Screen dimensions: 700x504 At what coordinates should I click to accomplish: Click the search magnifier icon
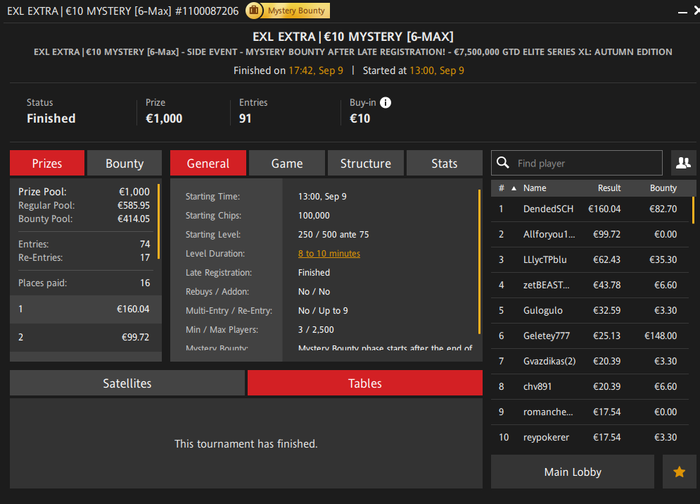503,162
